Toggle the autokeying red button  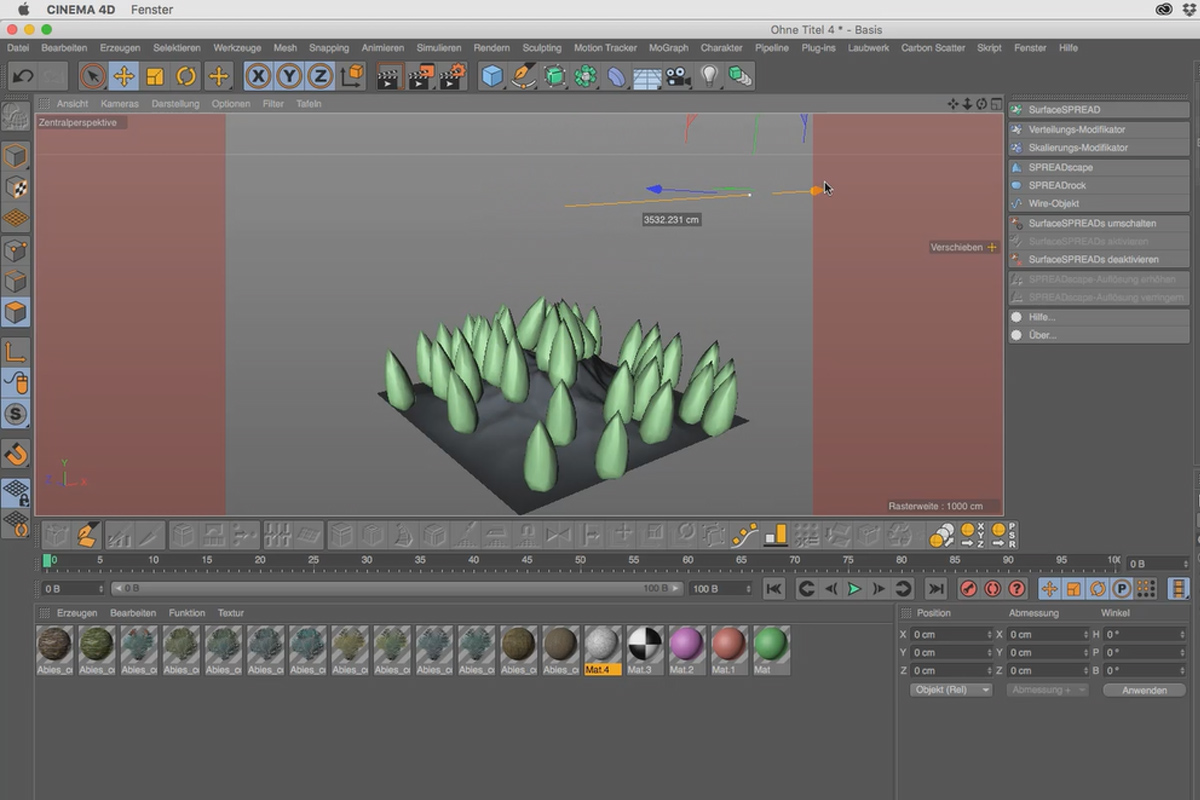point(992,589)
